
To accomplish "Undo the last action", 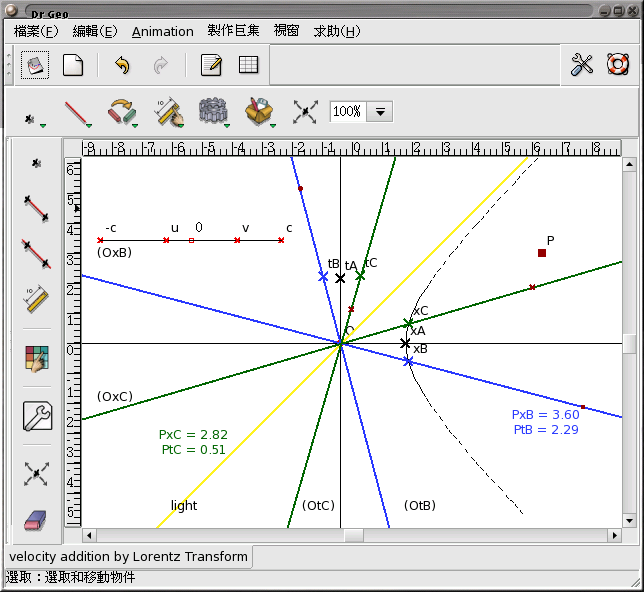I will pos(122,65).
